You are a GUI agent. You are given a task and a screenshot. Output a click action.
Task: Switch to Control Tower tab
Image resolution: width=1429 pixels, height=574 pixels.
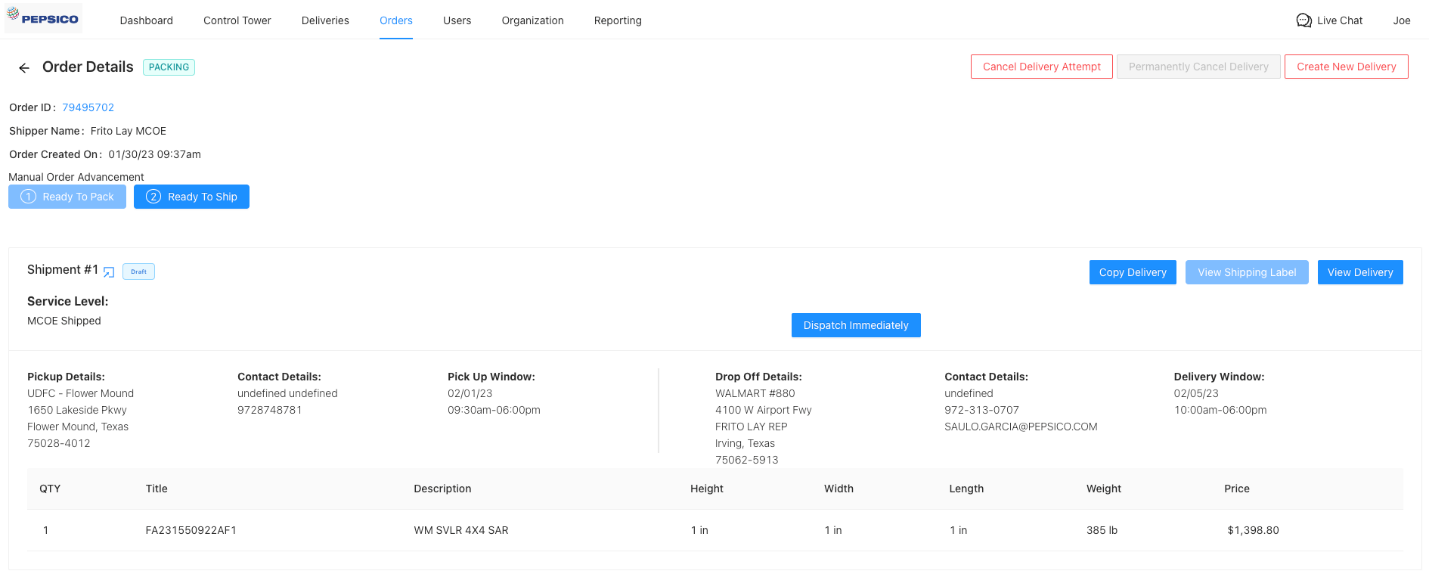click(x=237, y=20)
